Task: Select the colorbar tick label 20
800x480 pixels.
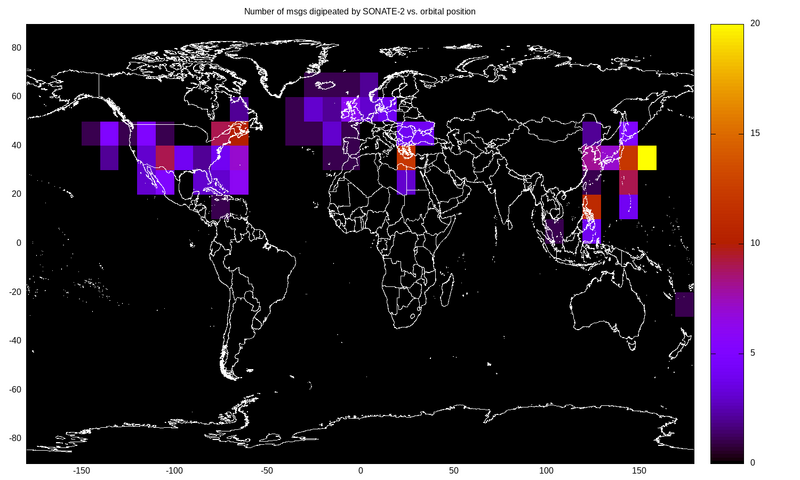Action: pyautogui.click(x=755, y=23)
